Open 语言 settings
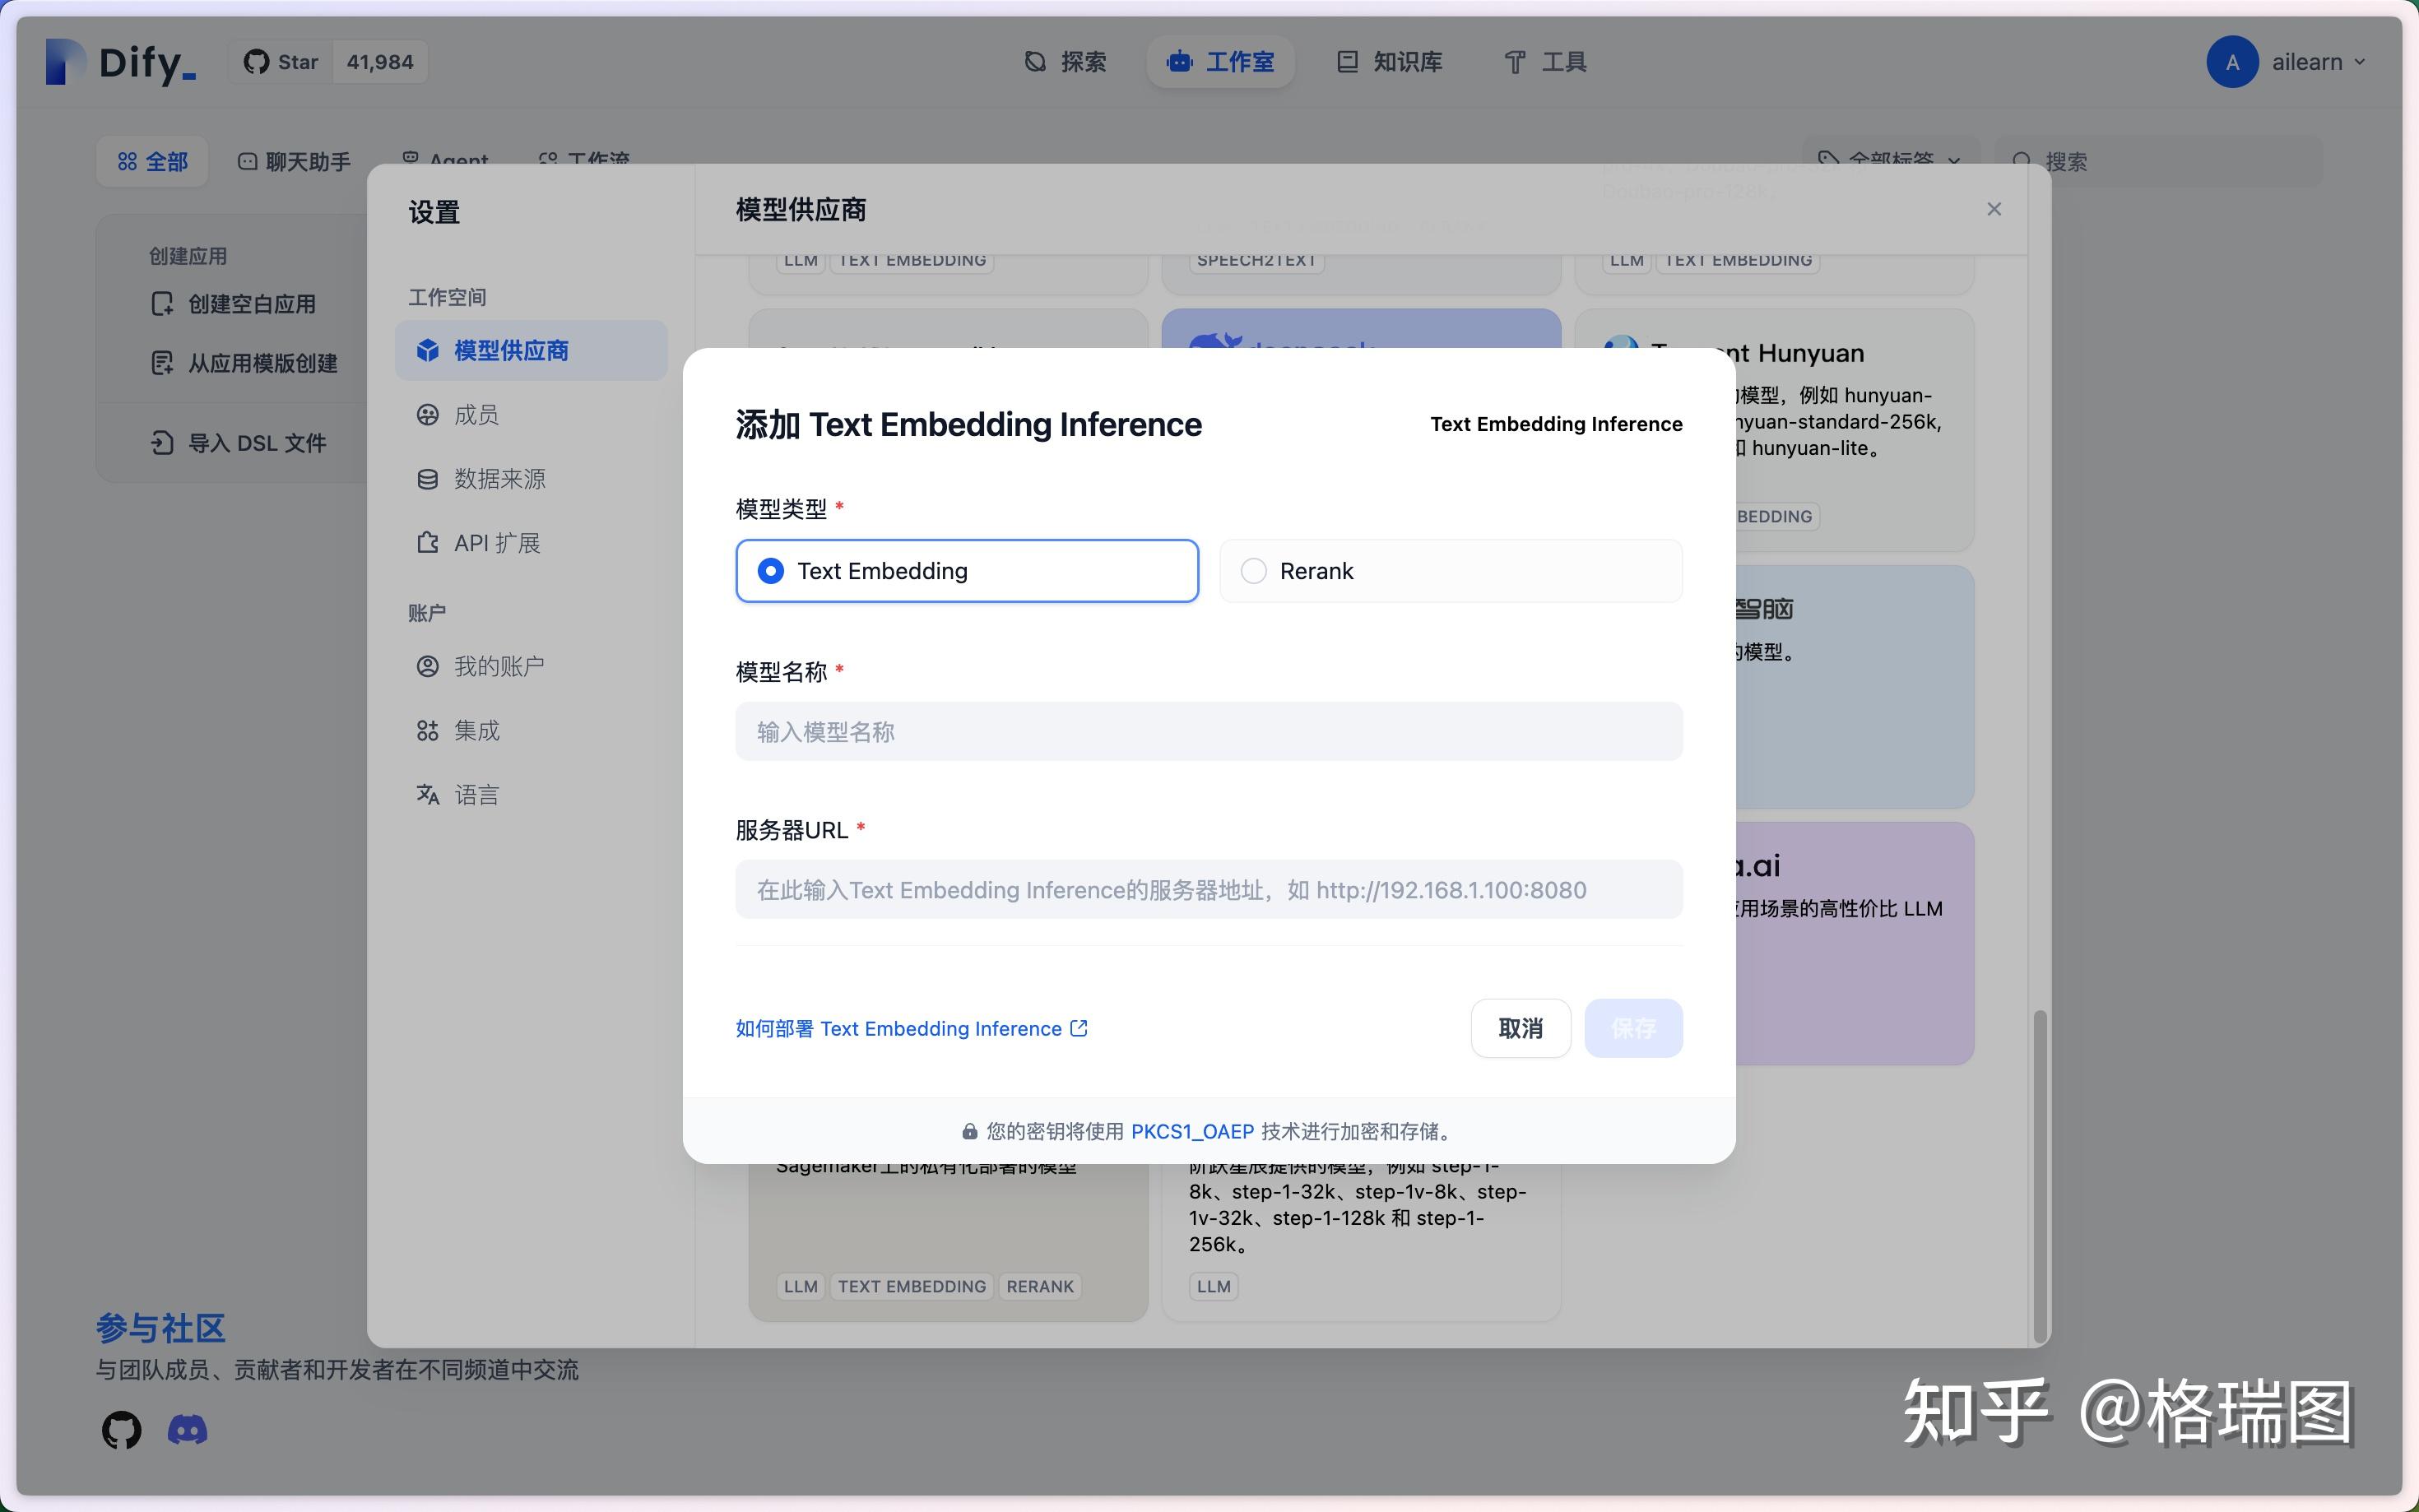 (x=476, y=793)
